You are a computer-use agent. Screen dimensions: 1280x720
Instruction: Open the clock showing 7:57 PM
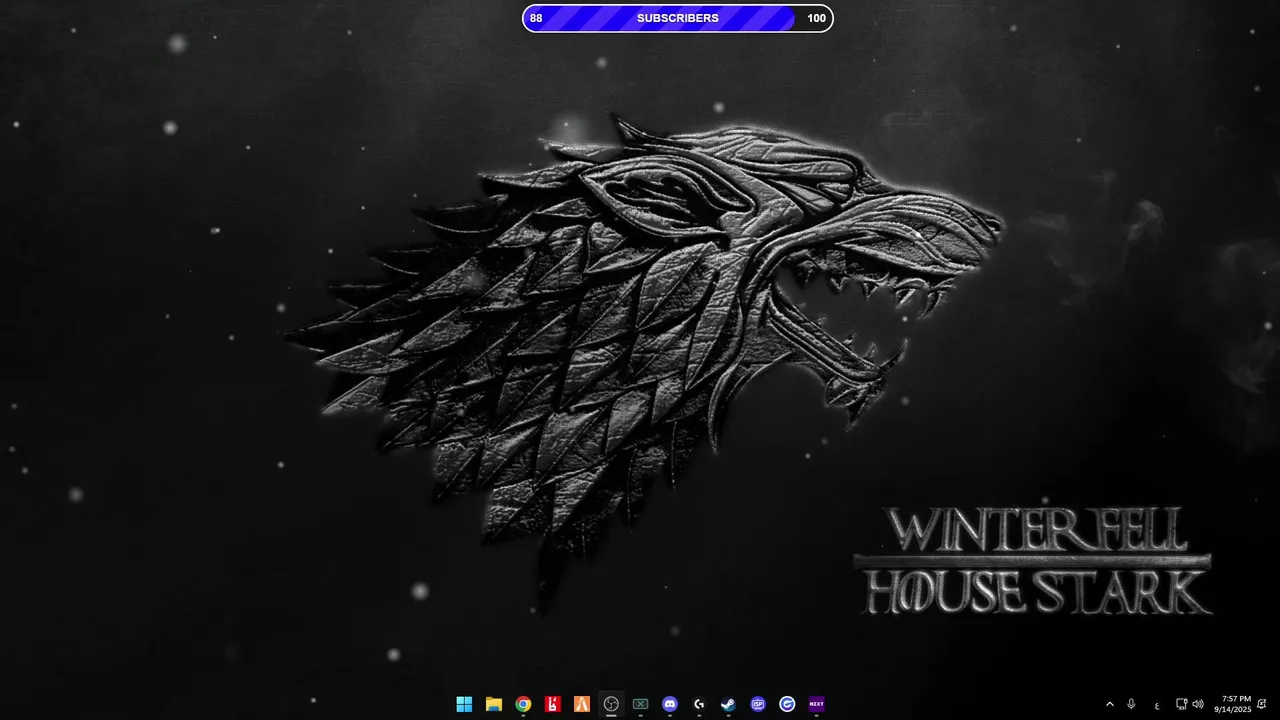pyautogui.click(x=1232, y=704)
